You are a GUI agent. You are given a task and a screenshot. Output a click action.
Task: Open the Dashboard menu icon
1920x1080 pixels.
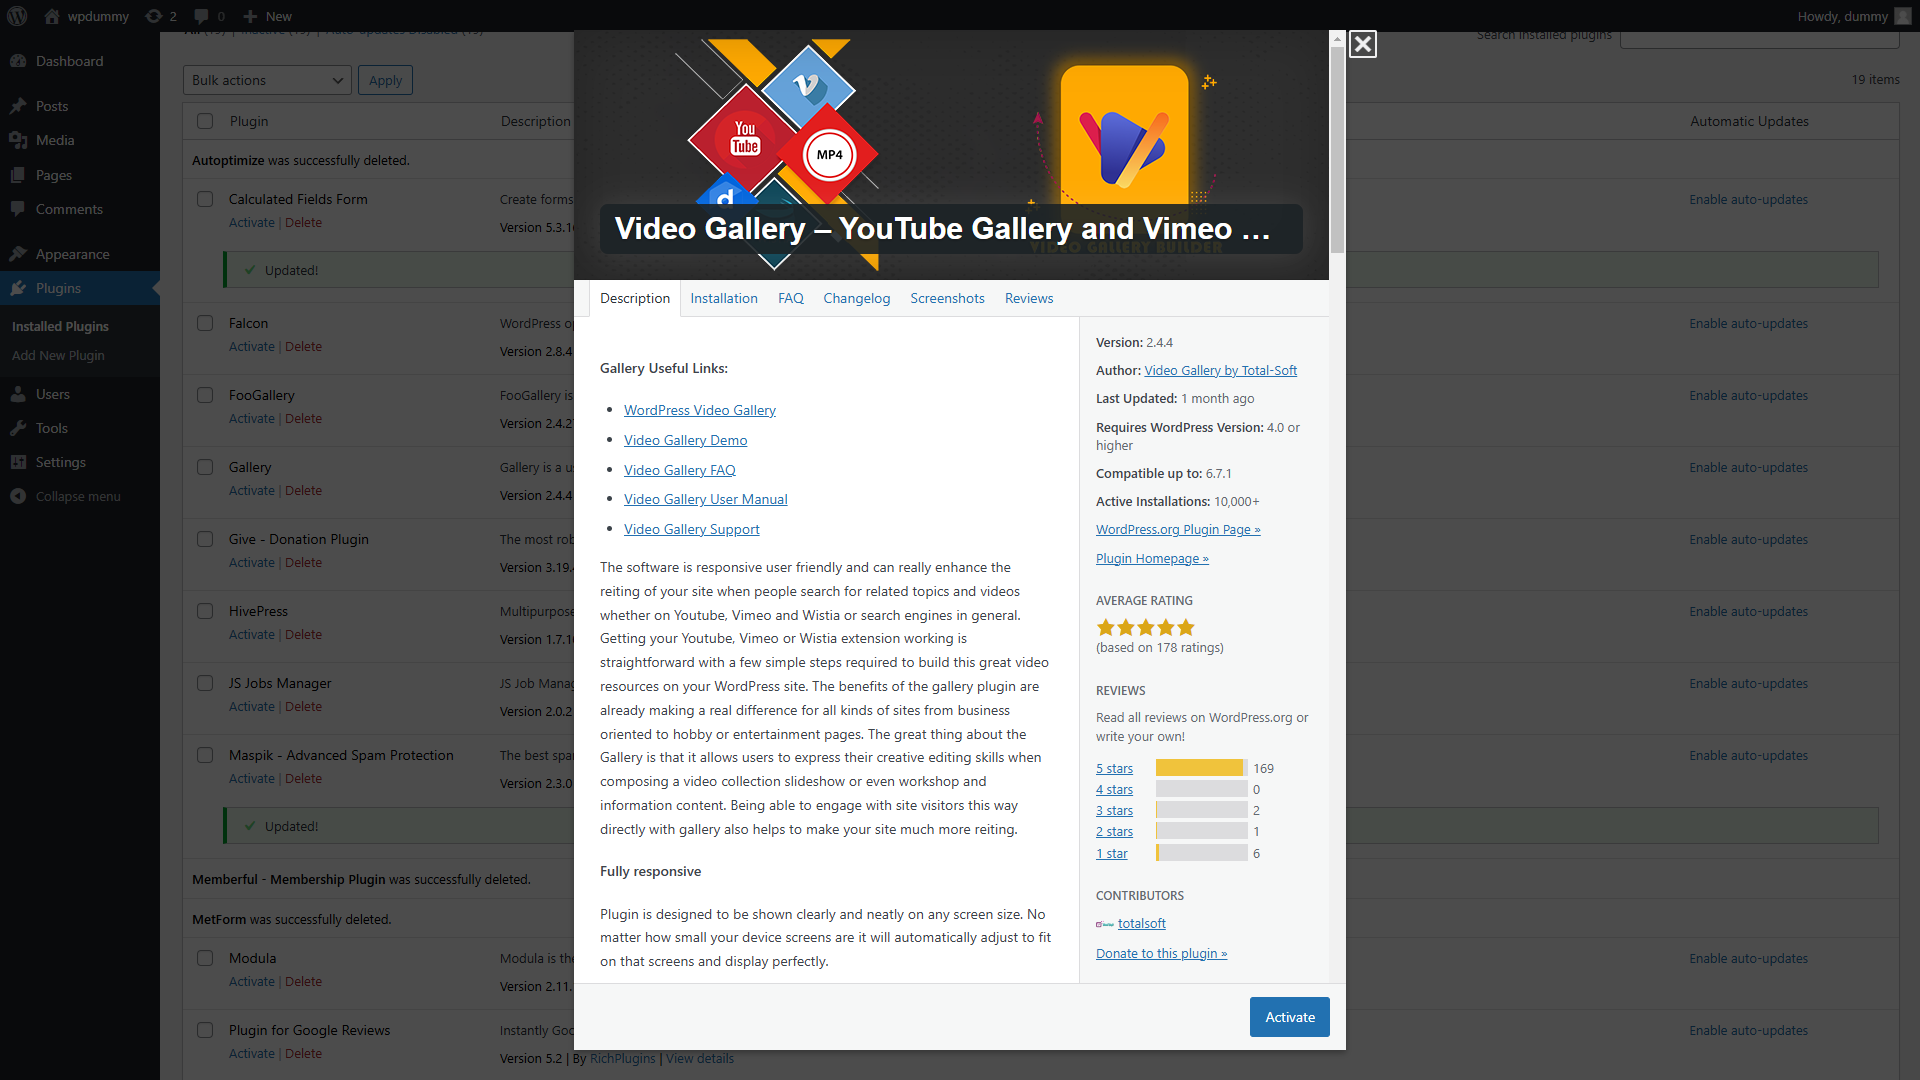pyautogui.click(x=18, y=61)
